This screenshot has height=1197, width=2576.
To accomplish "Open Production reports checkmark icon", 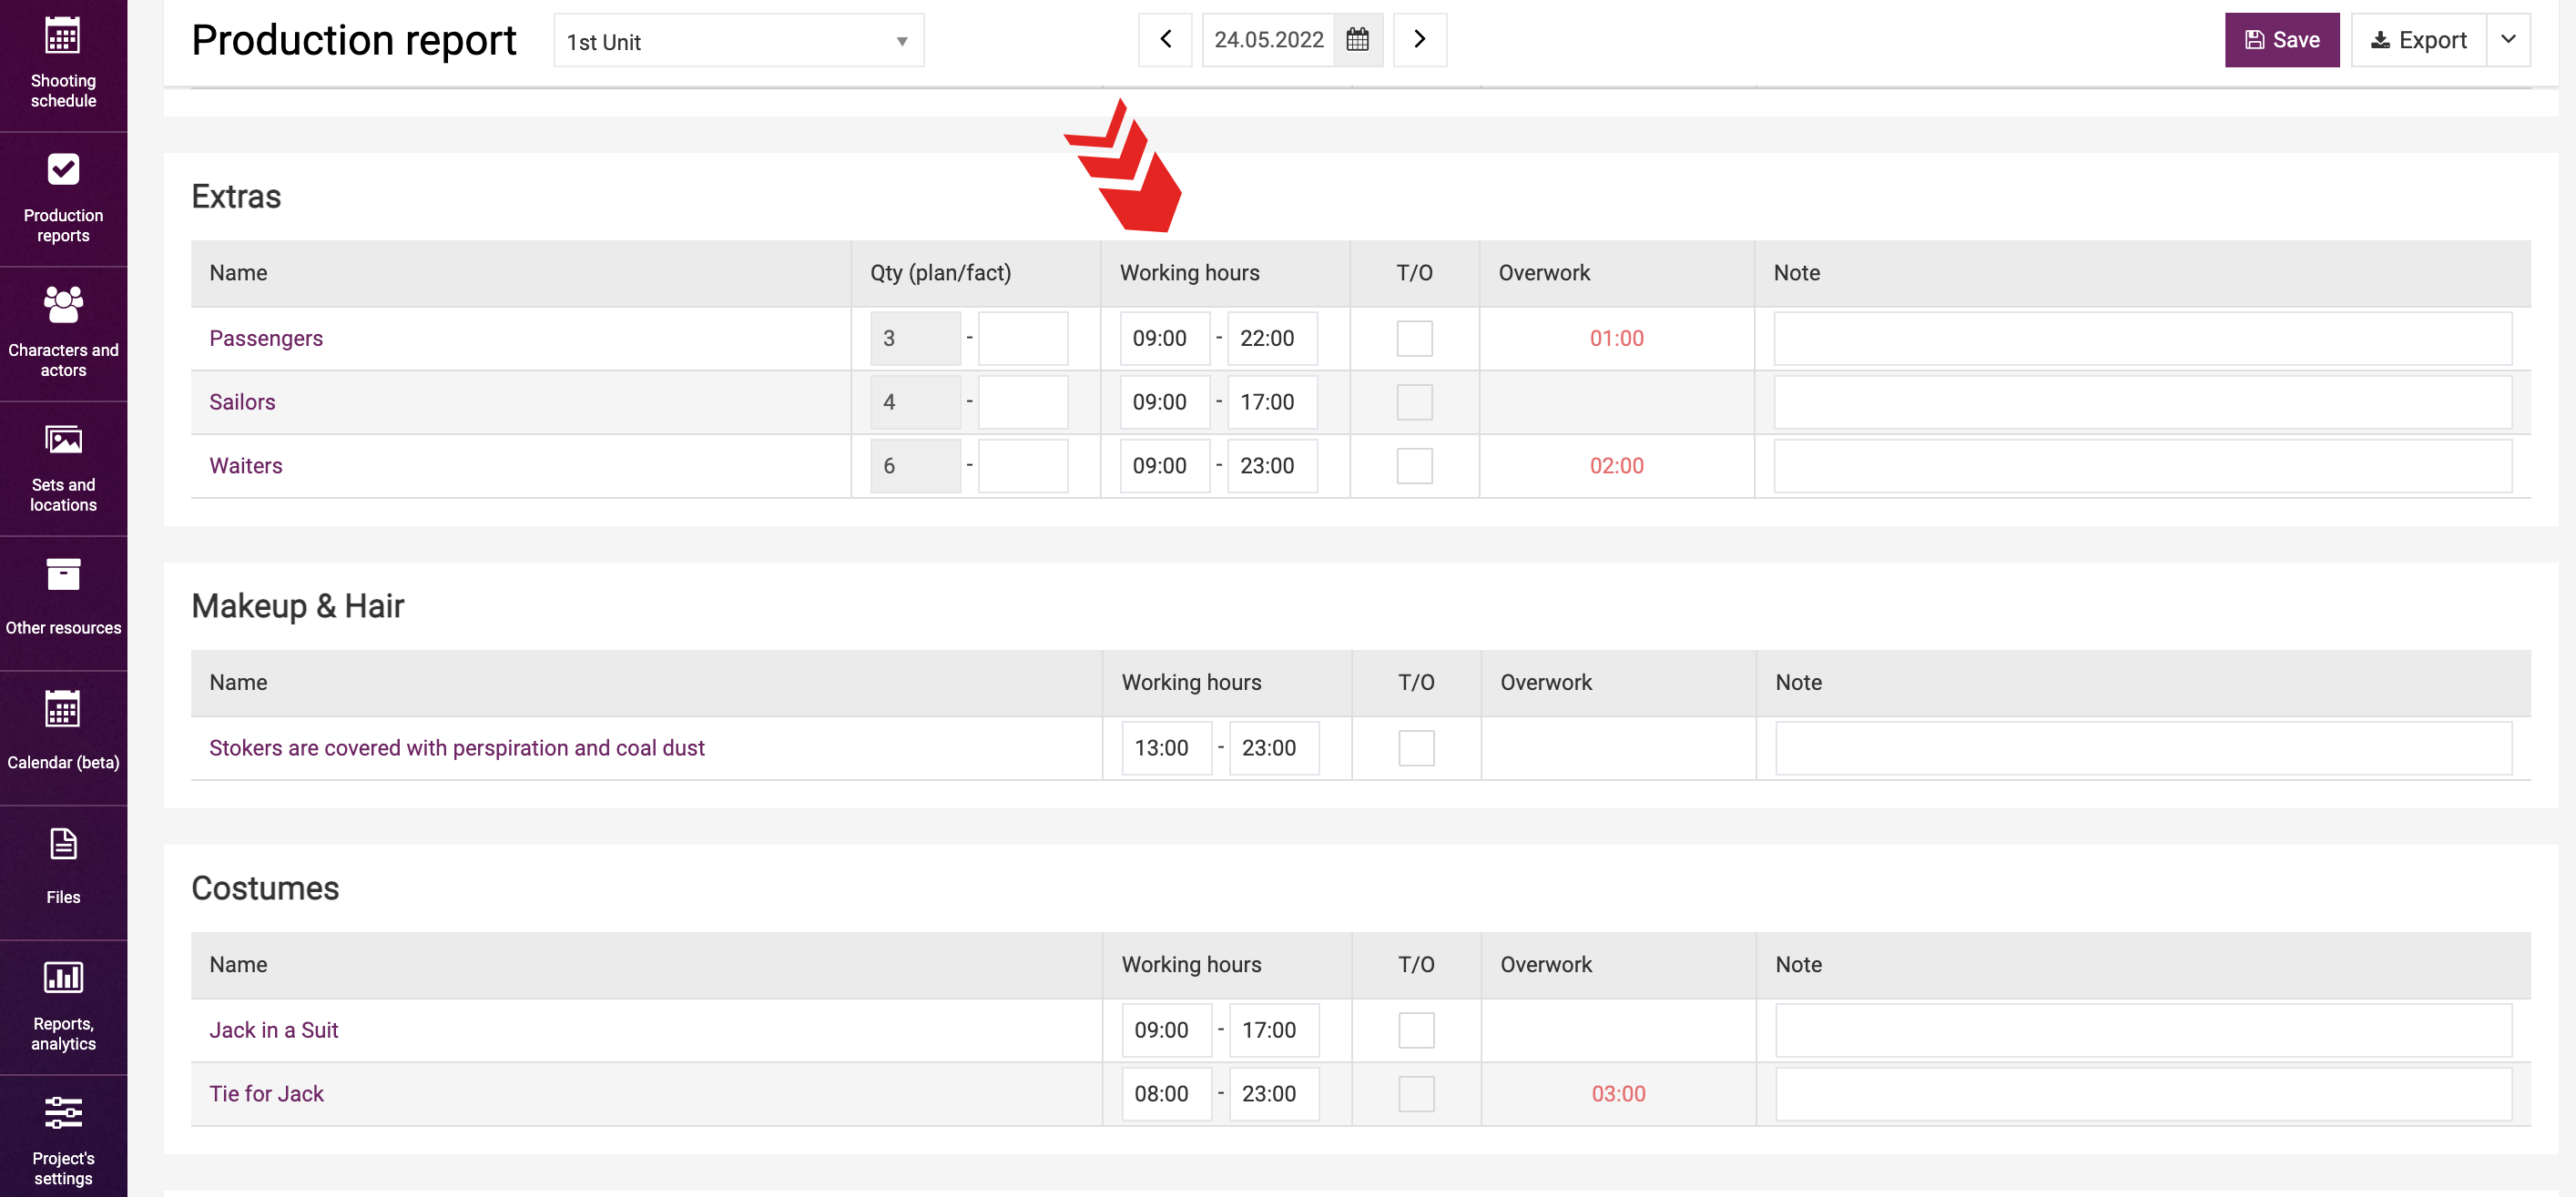I will point(63,170).
